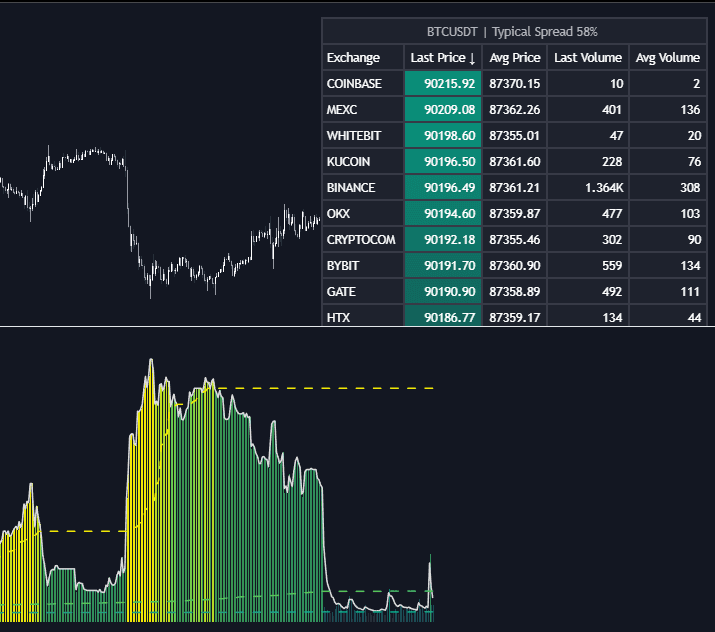Select the CRYPTOCOM exchange cell

[363, 239]
